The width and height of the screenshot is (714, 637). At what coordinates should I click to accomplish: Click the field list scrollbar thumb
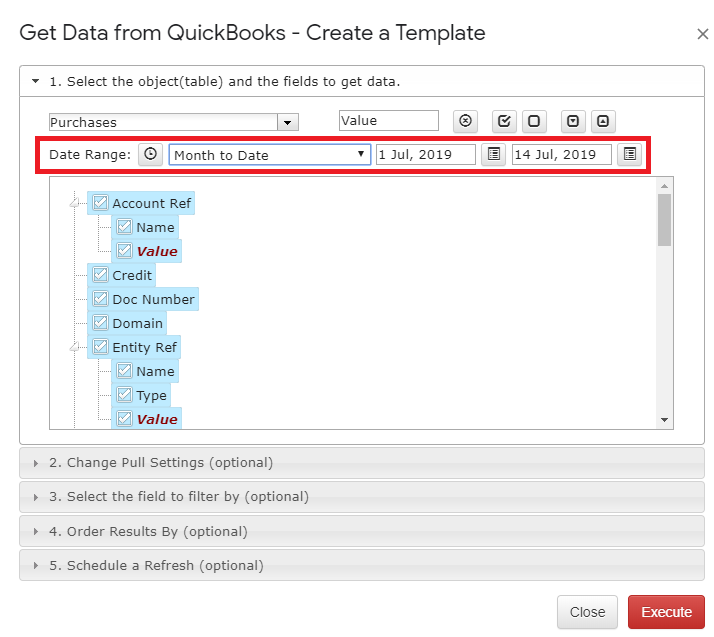(x=664, y=220)
